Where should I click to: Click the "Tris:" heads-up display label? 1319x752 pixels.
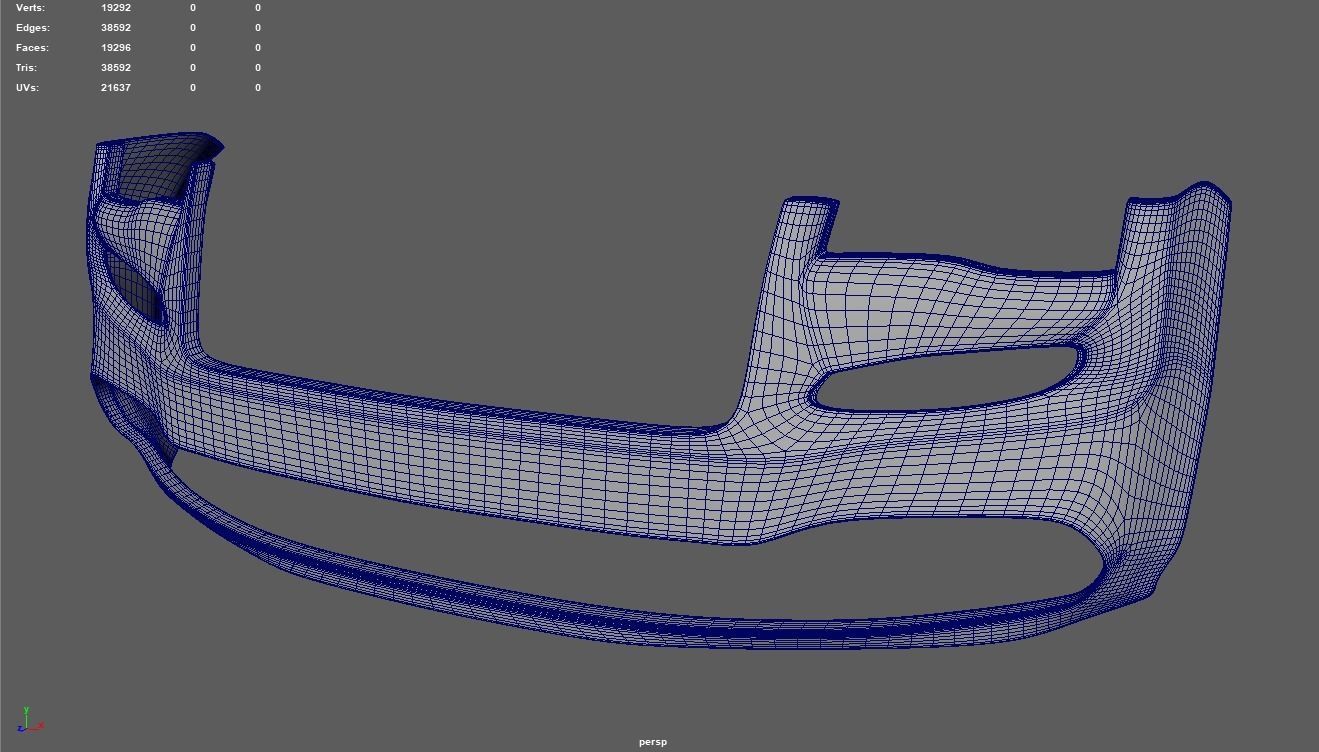click(26, 68)
